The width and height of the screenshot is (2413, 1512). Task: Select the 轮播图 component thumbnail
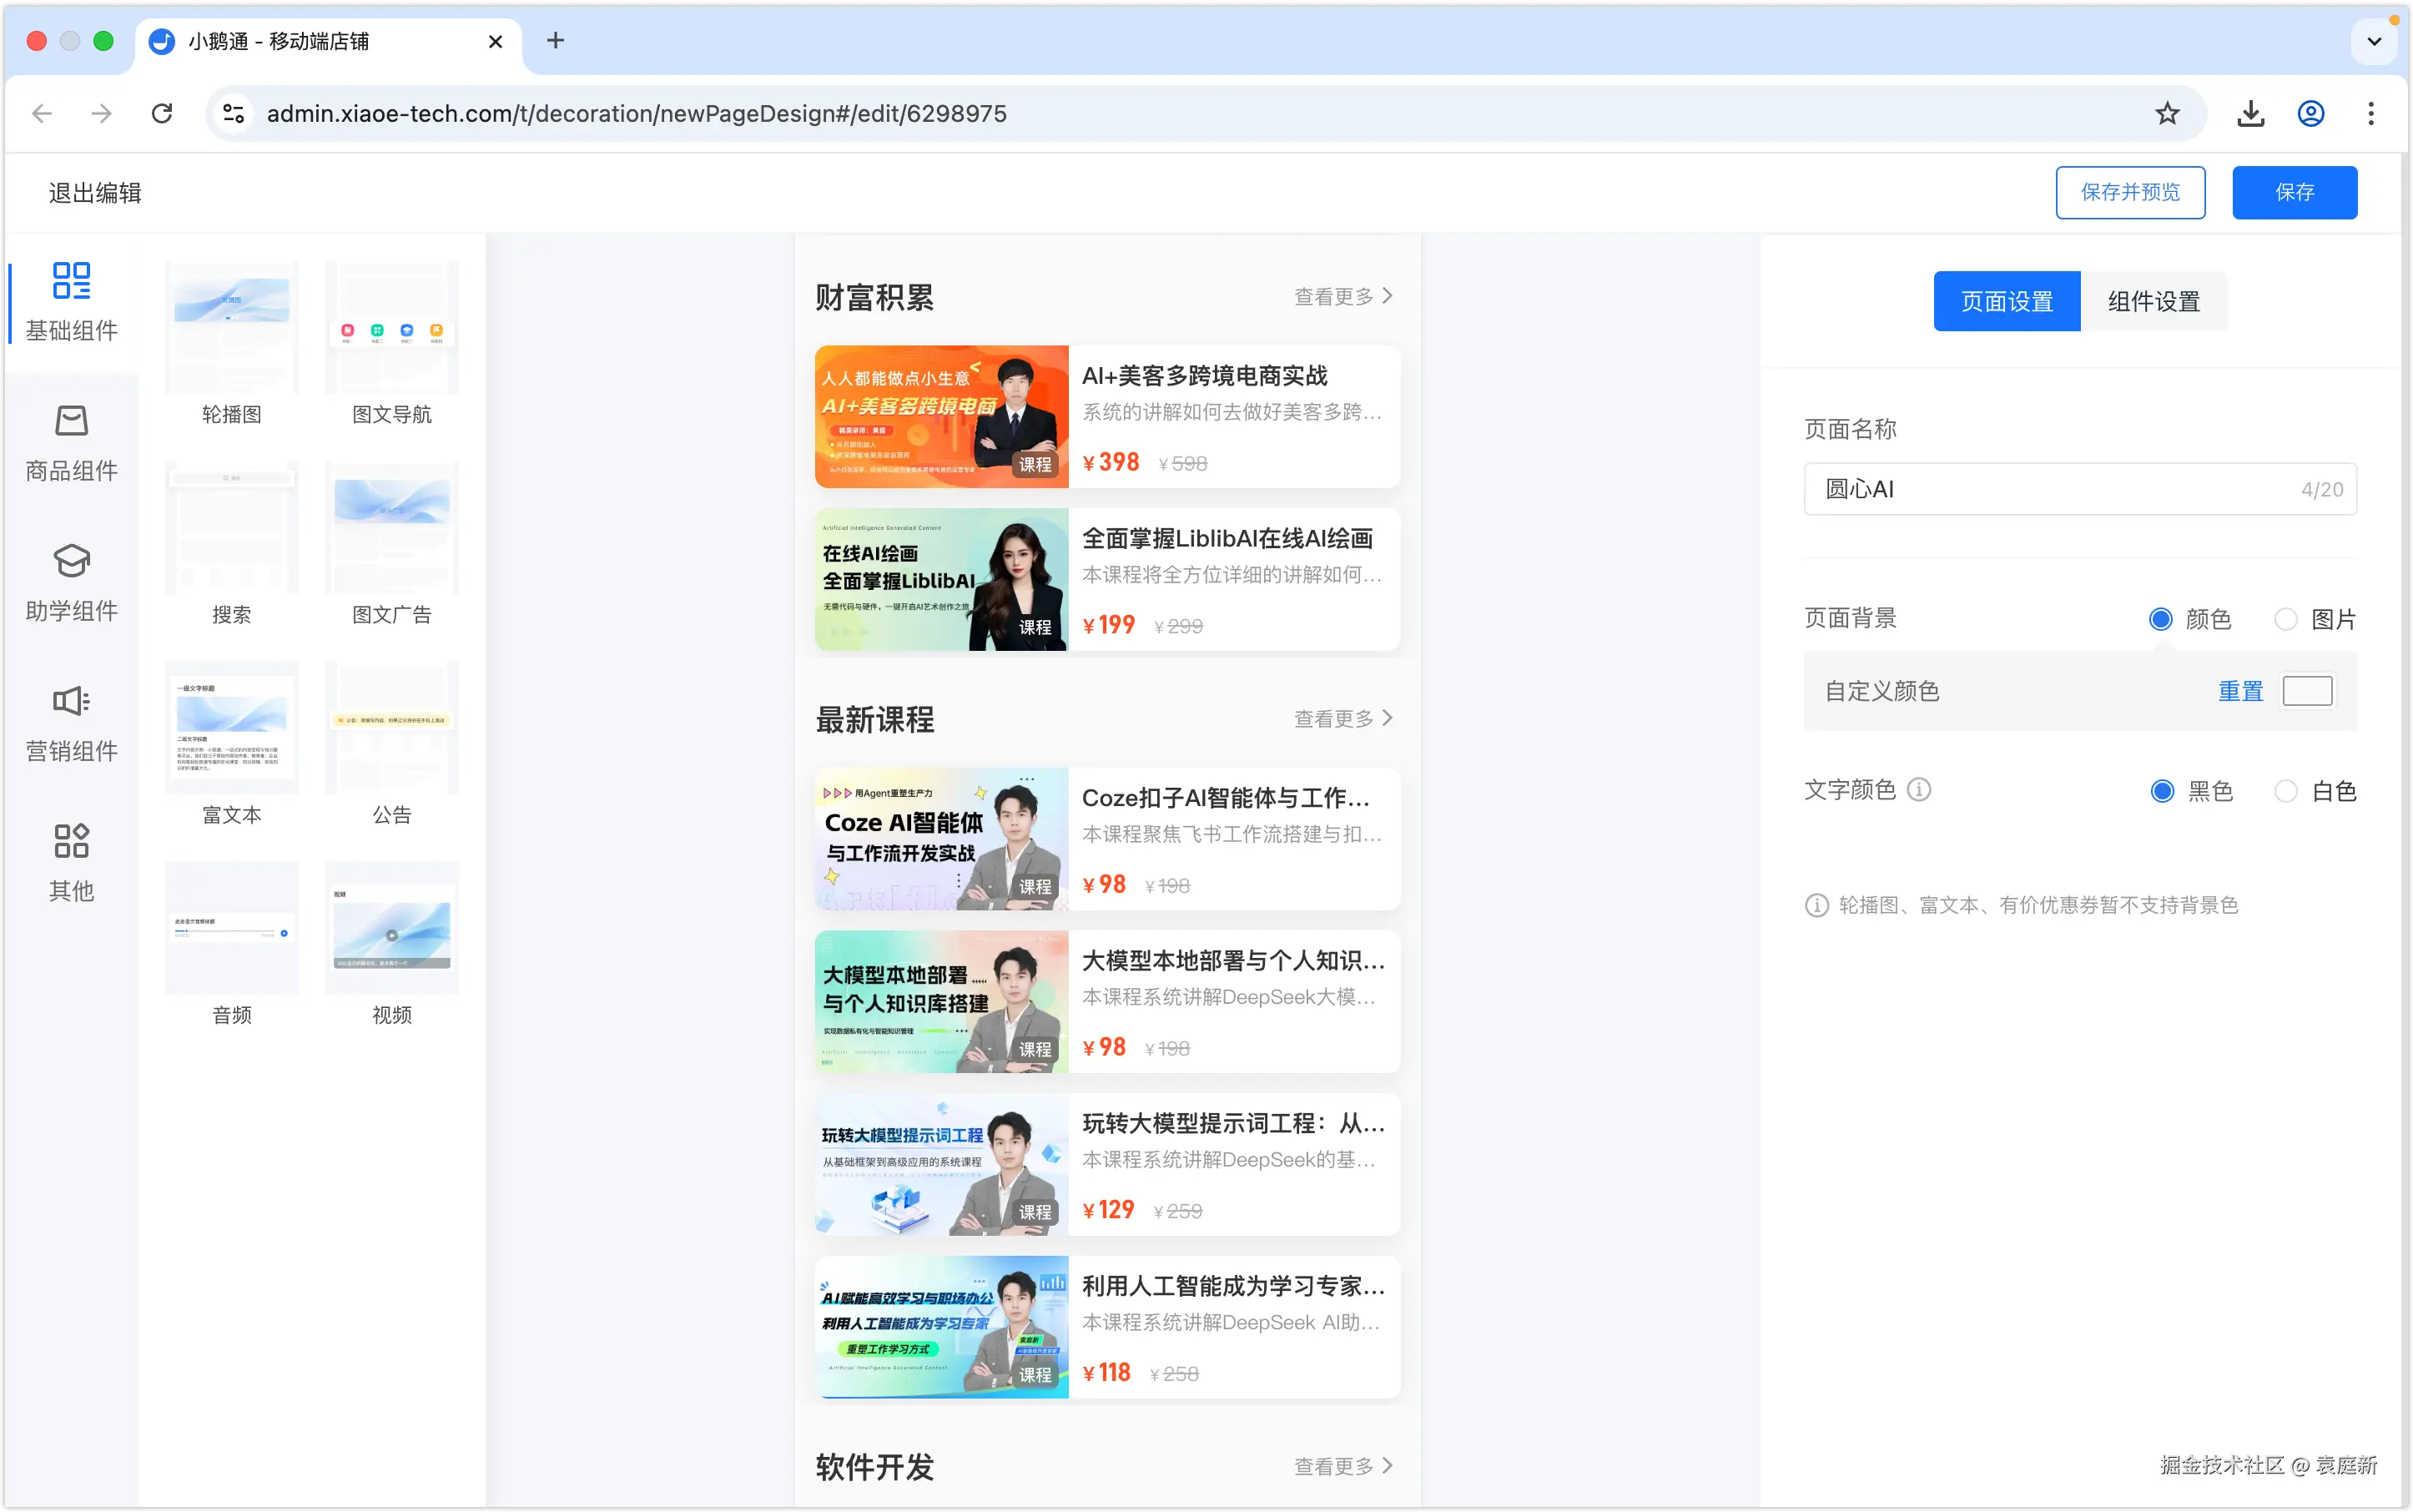231,328
